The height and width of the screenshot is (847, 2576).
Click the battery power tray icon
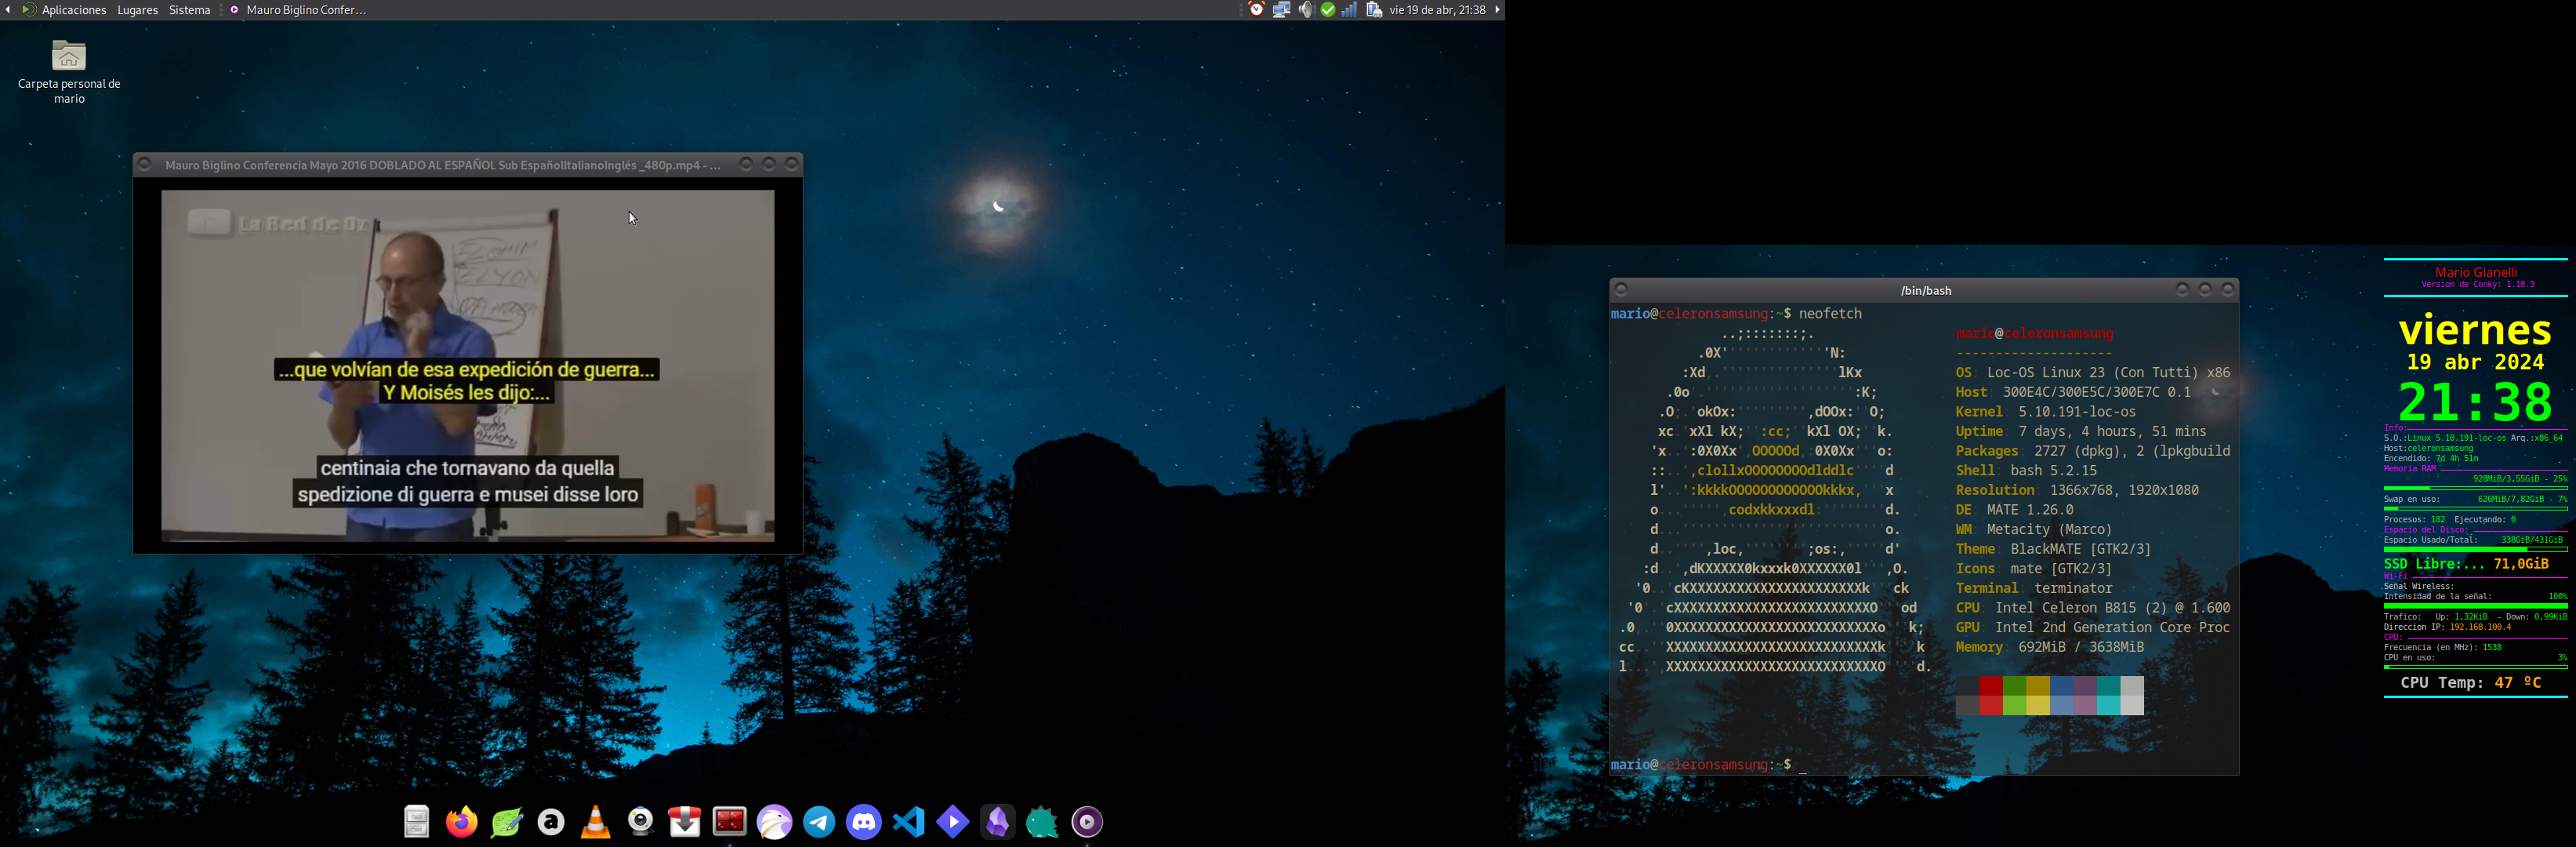pos(1374,10)
